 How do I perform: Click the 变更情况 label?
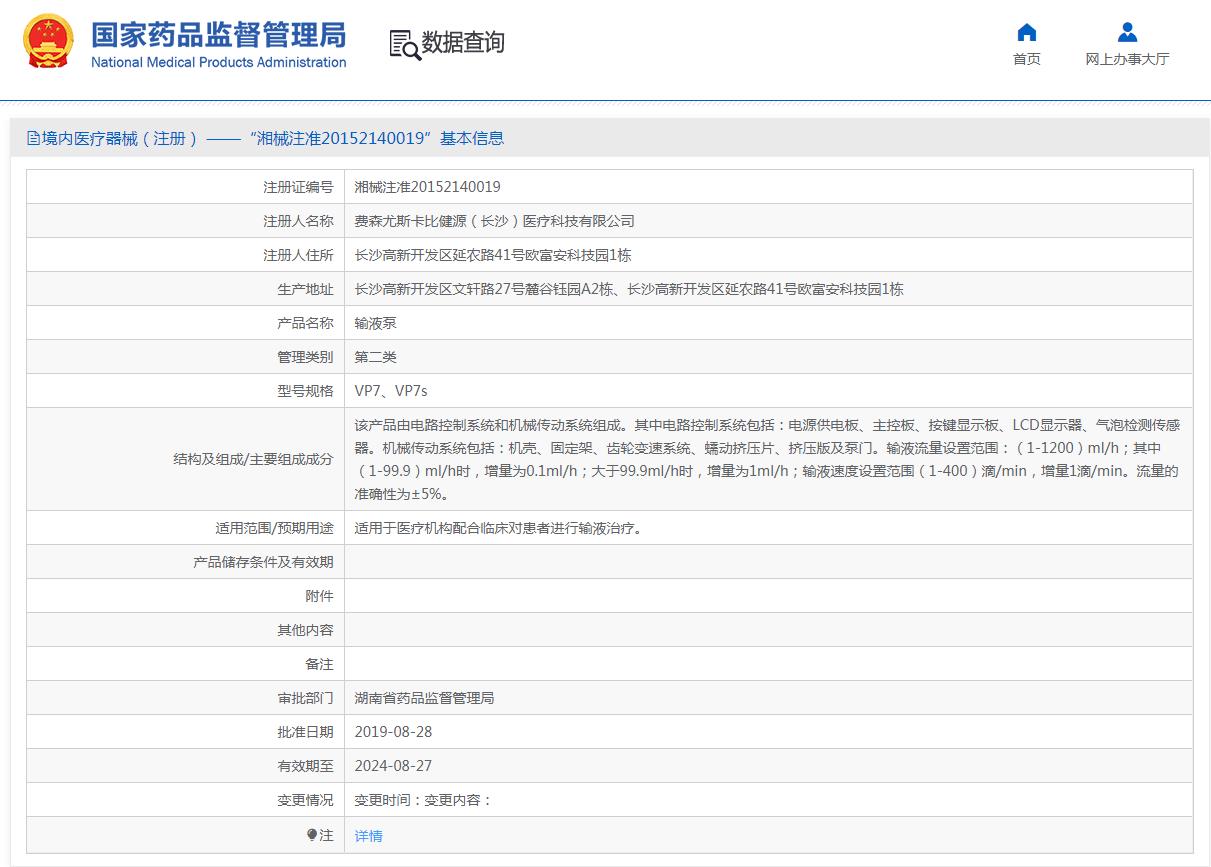[305, 800]
